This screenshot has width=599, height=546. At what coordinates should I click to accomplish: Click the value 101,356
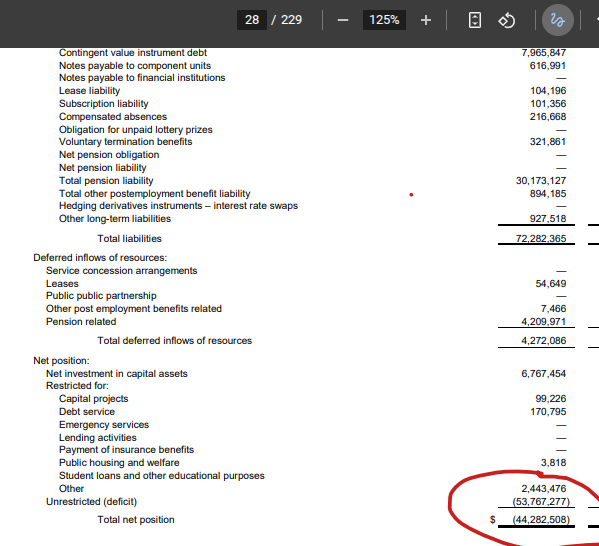548,104
